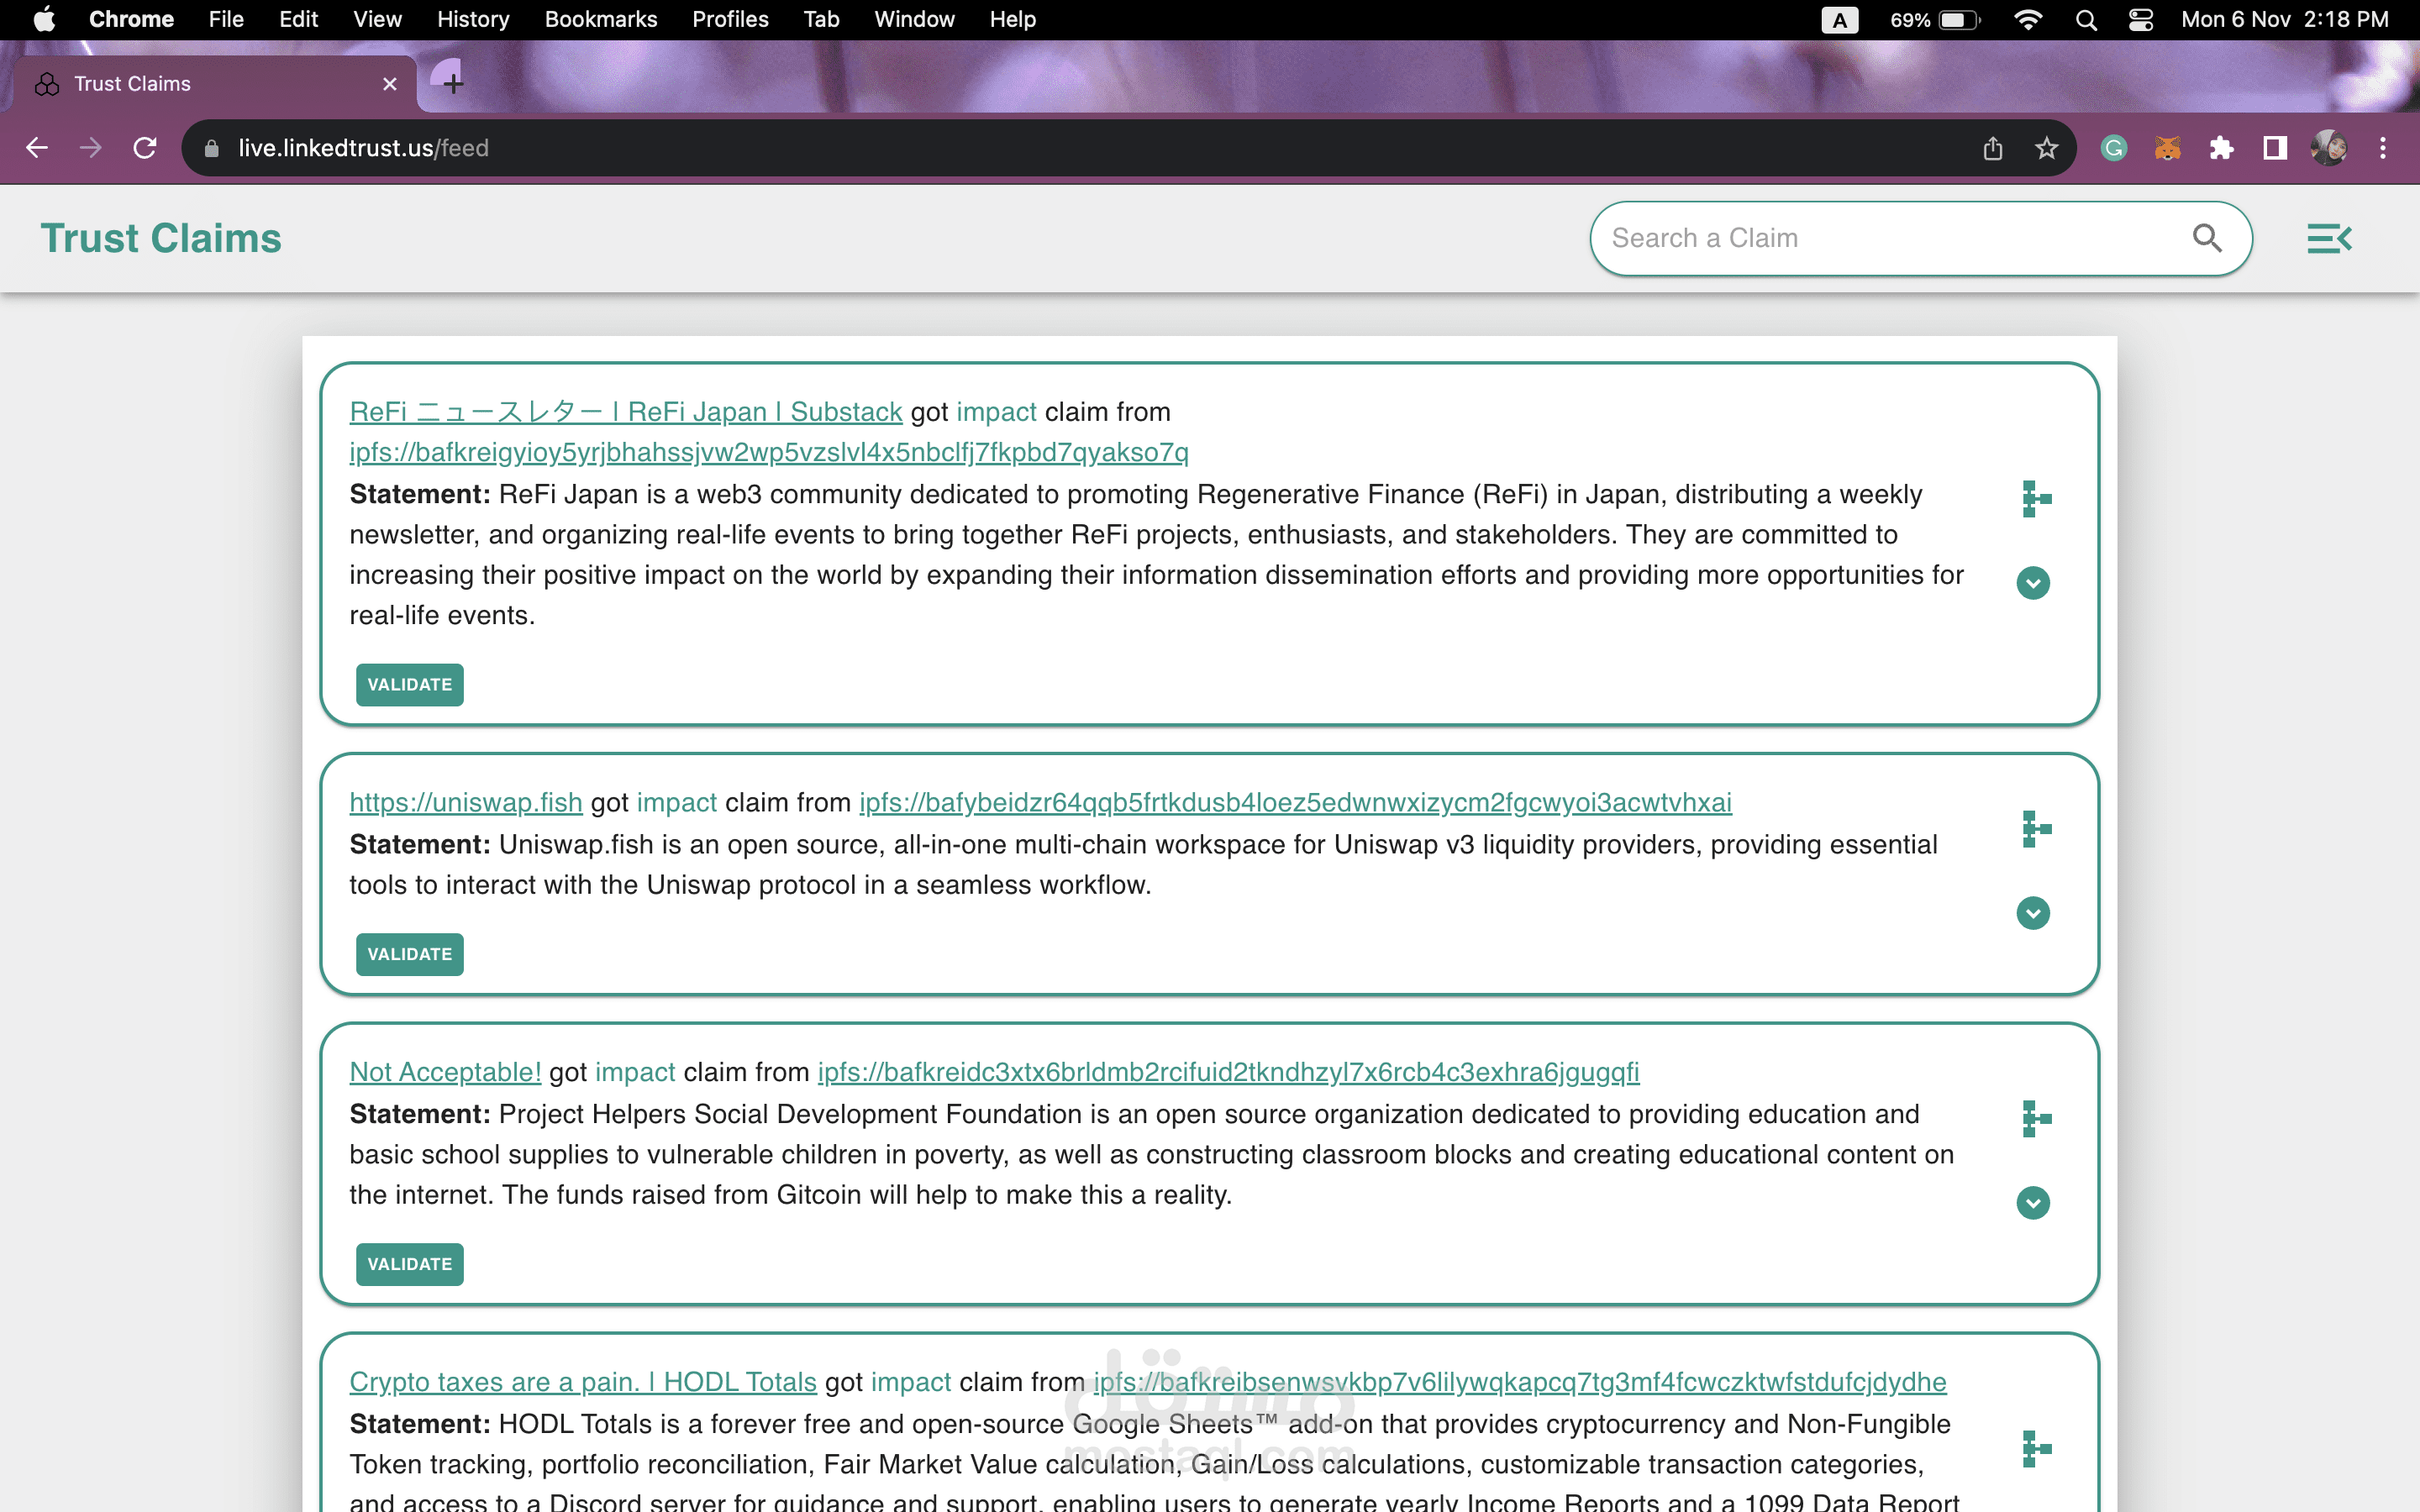Click the battery status icon
This screenshot has width=2420, height=1512.
pos(1936,20)
